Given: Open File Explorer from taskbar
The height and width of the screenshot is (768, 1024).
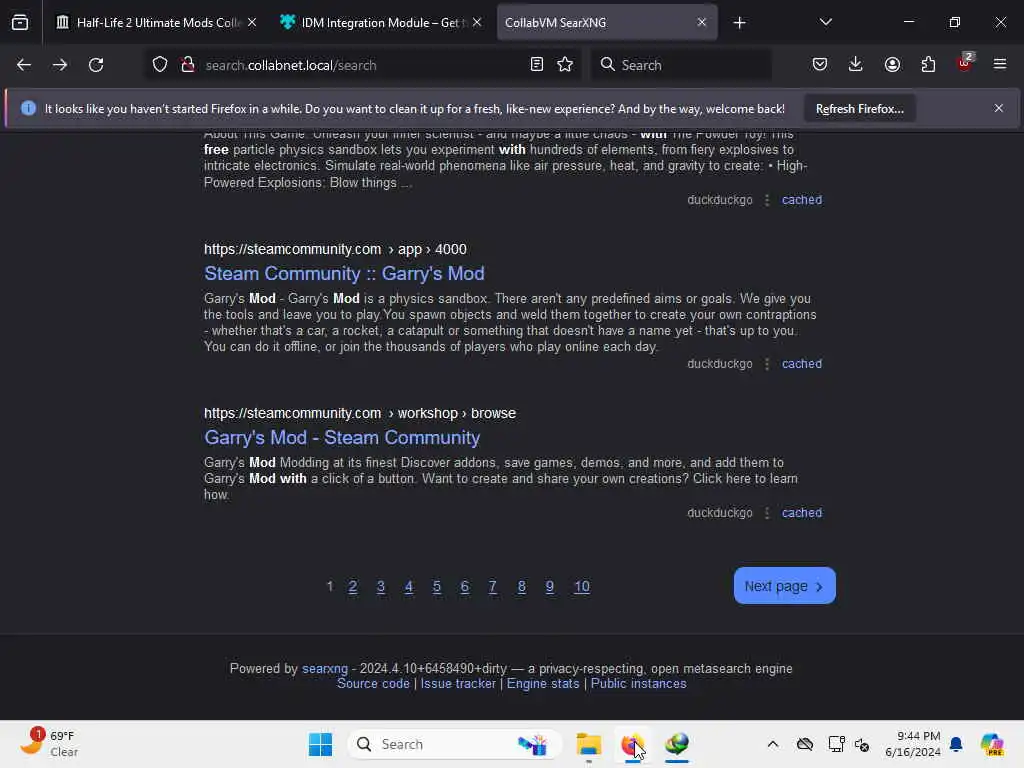Looking at the screenshot, I should coord(588,744).
